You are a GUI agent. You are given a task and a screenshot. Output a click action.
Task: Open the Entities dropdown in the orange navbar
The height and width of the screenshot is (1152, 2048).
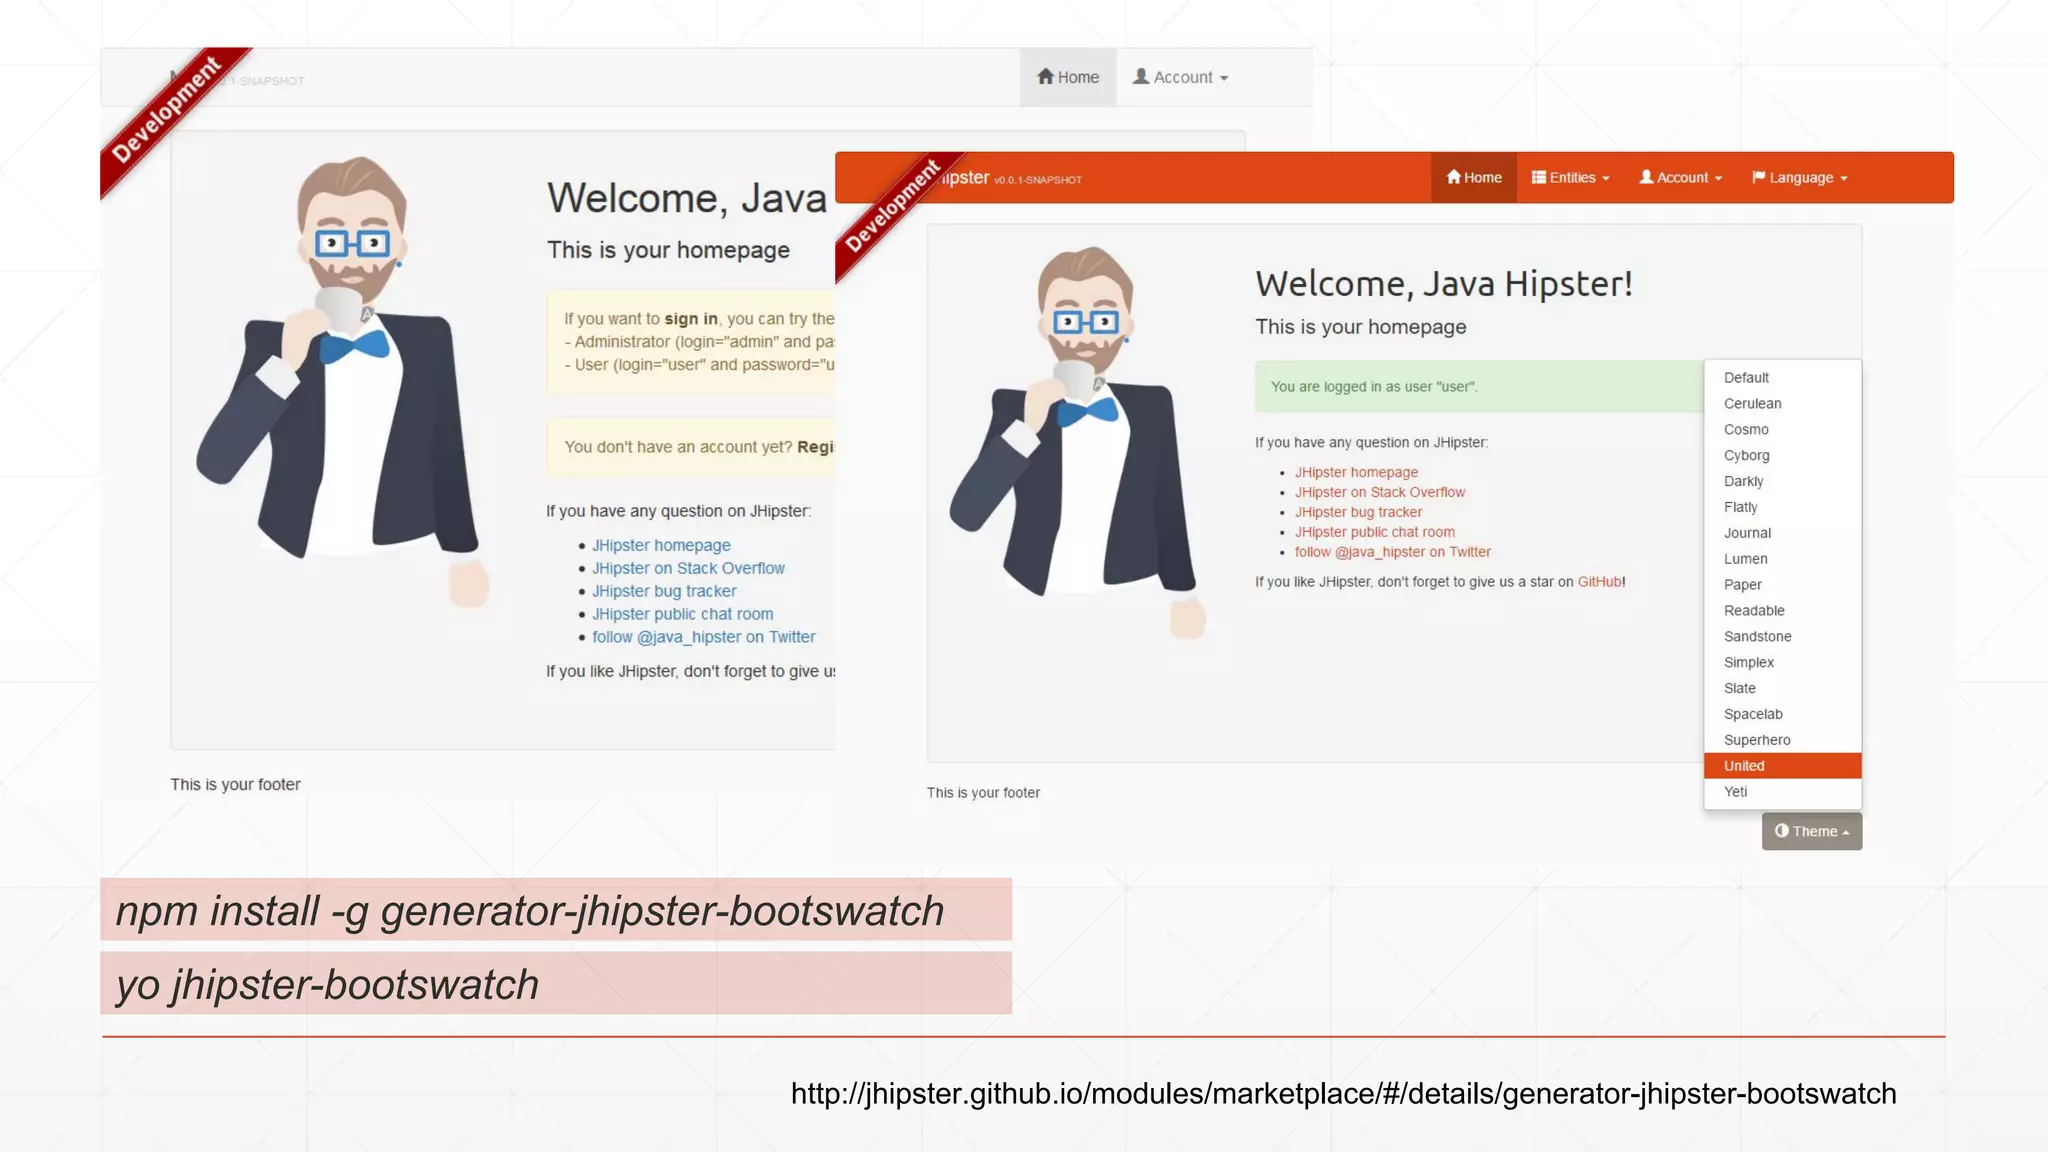click(x=1570, y=178)
